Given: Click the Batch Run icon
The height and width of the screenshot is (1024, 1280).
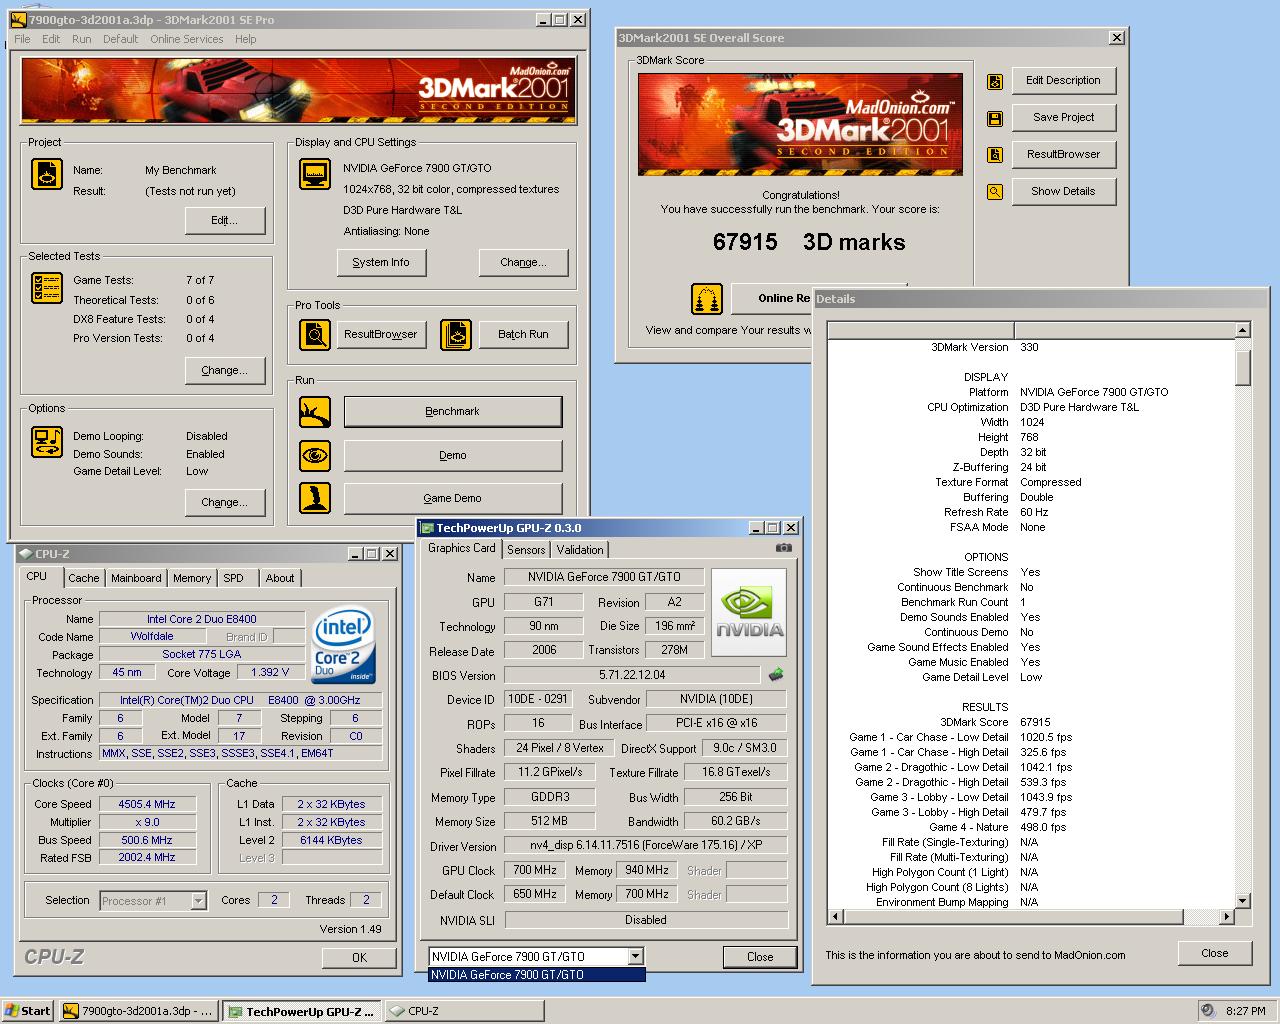Looking at the screenshot, I should 455,334.
